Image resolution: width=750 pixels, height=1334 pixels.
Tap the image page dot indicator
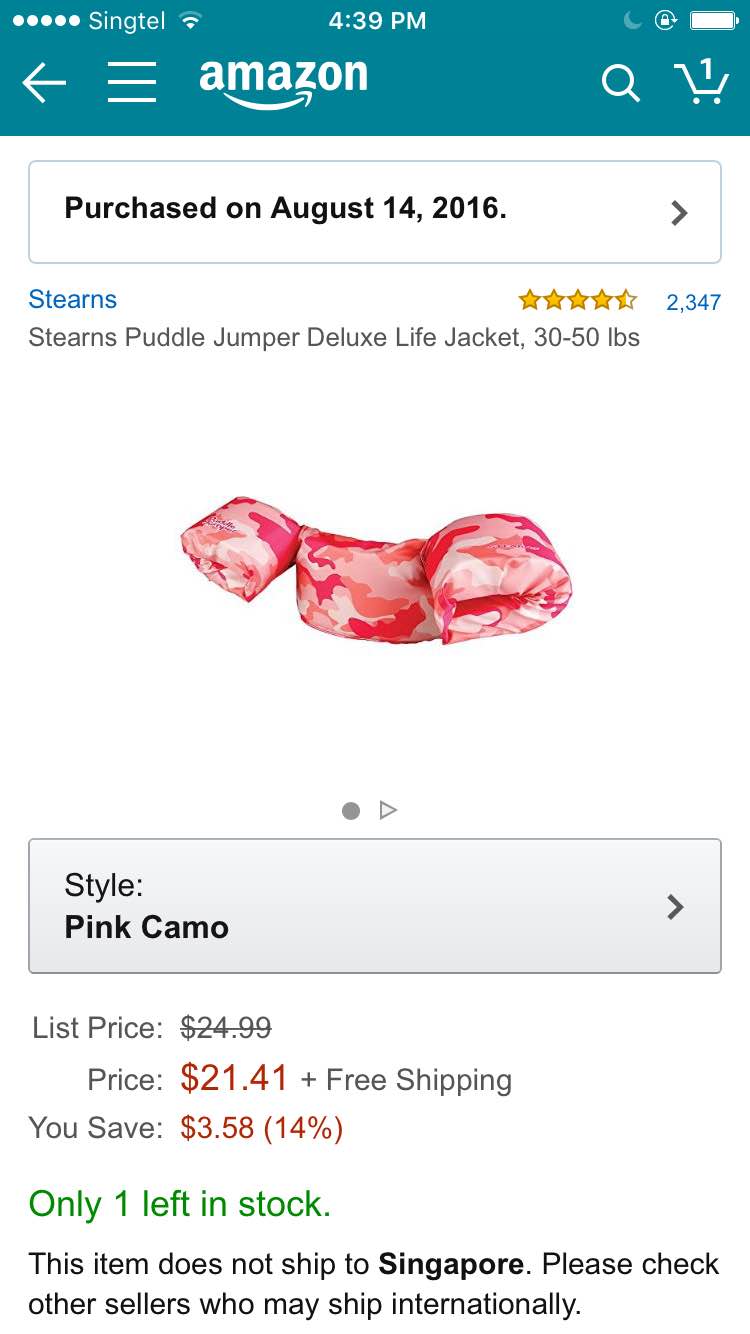click(x=351, y=810)
